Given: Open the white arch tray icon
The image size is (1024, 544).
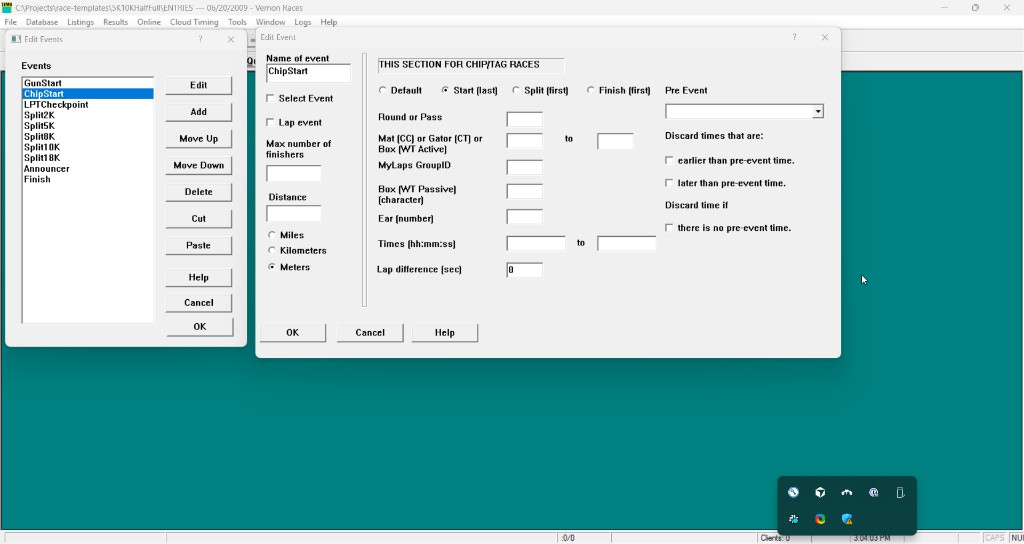Looking at the screenshot, I should pos(847,492).
